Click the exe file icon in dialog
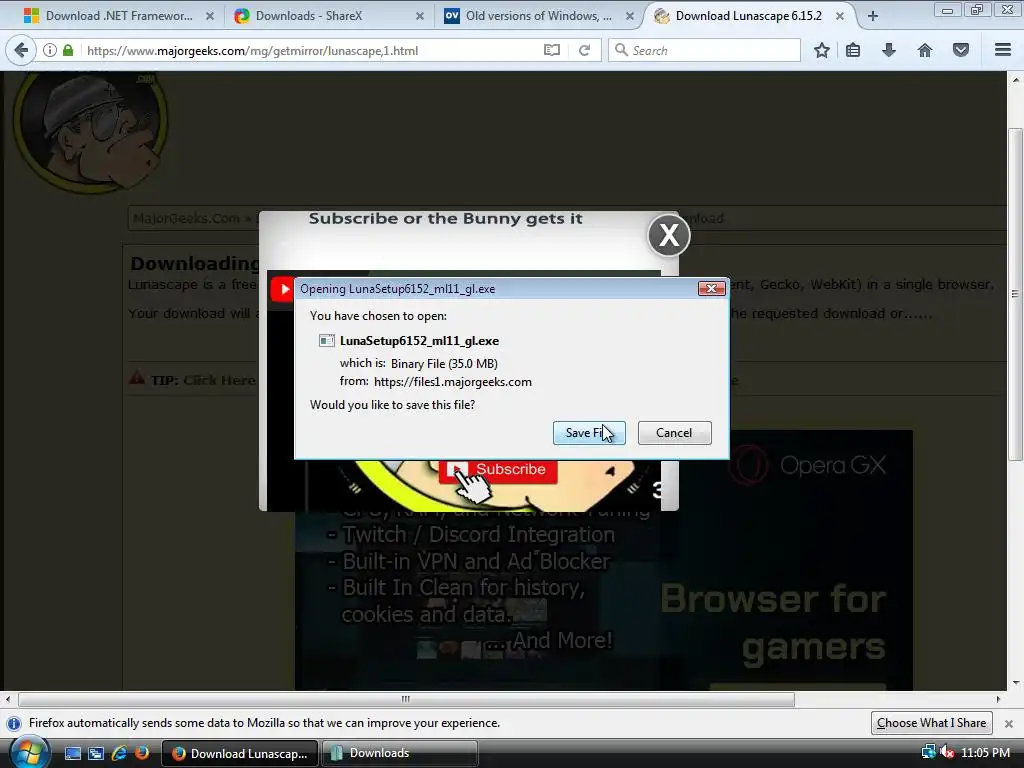This screenshot has height=768, width=1024. click(x=327, y=341)
